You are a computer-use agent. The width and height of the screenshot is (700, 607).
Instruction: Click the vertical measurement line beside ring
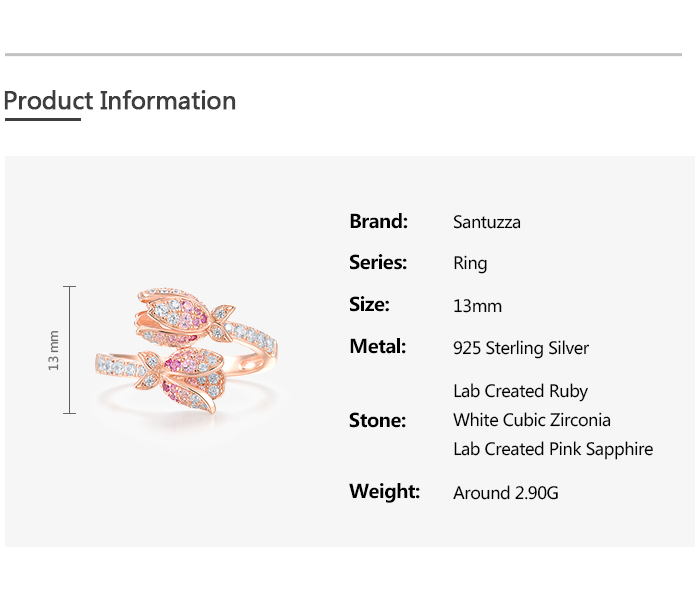pyautogui.click(x=70, y=350)
